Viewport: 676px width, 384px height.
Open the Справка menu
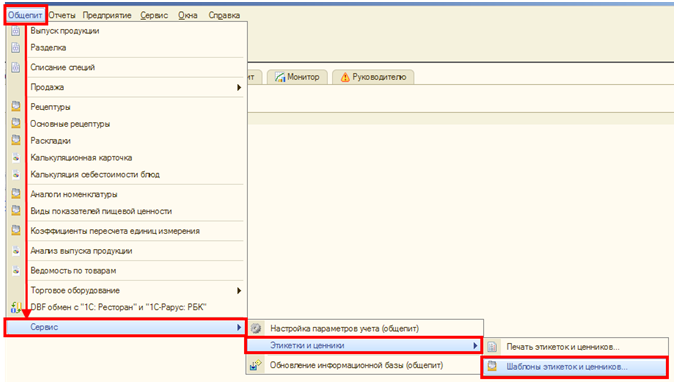224,15
